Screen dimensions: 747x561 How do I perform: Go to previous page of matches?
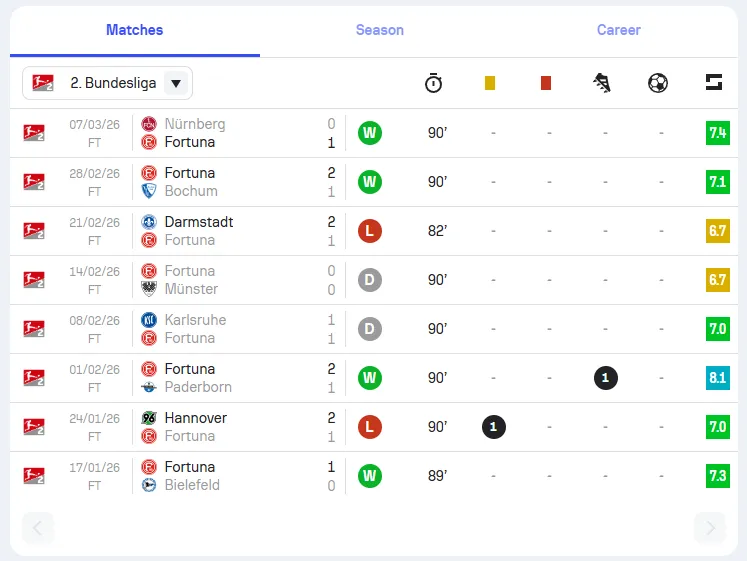coord(38,528)
